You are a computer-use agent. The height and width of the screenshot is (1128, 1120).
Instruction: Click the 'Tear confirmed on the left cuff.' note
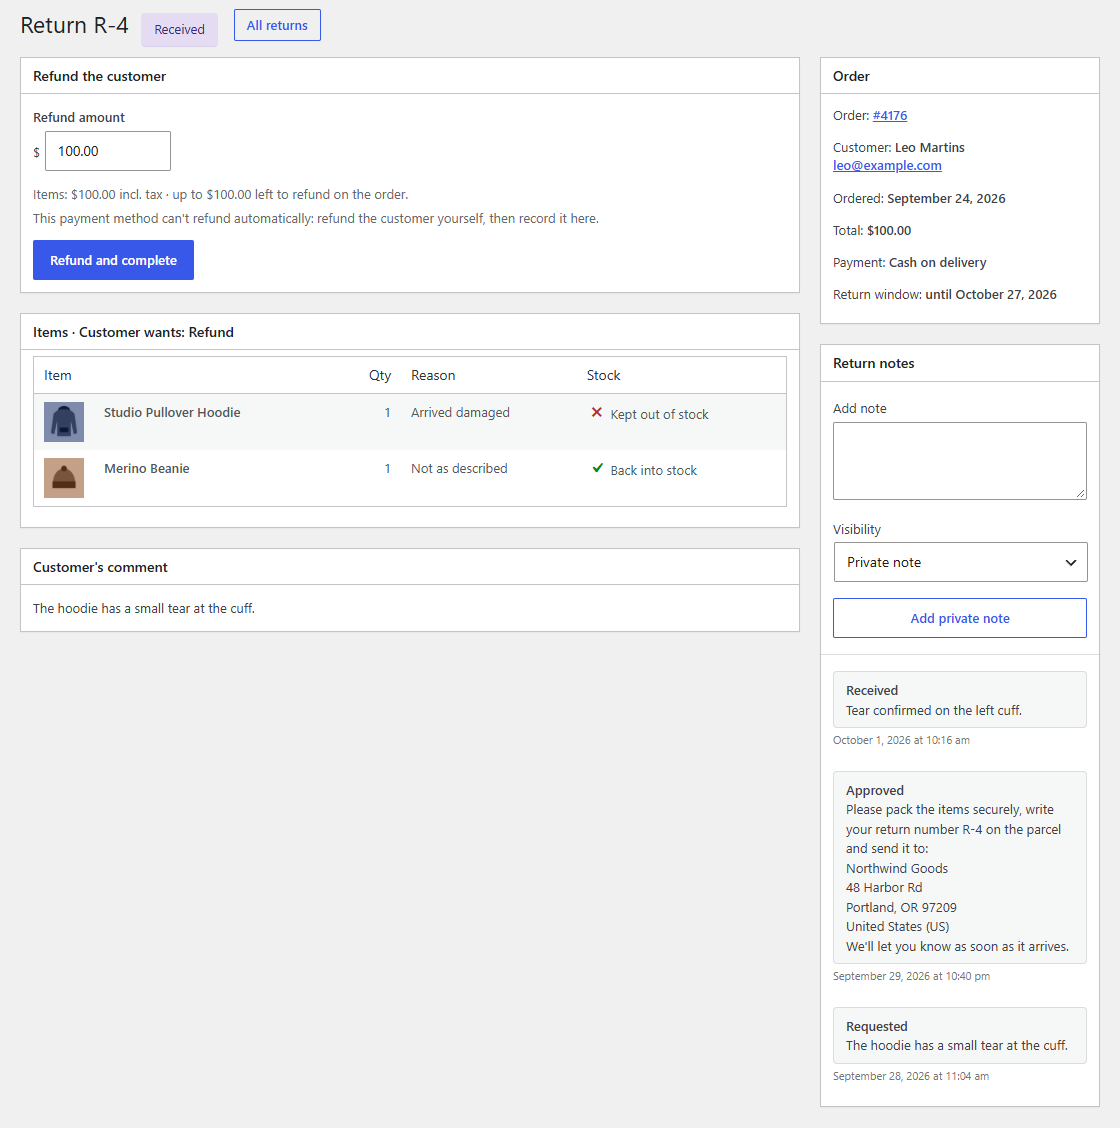tap(934, 710)
